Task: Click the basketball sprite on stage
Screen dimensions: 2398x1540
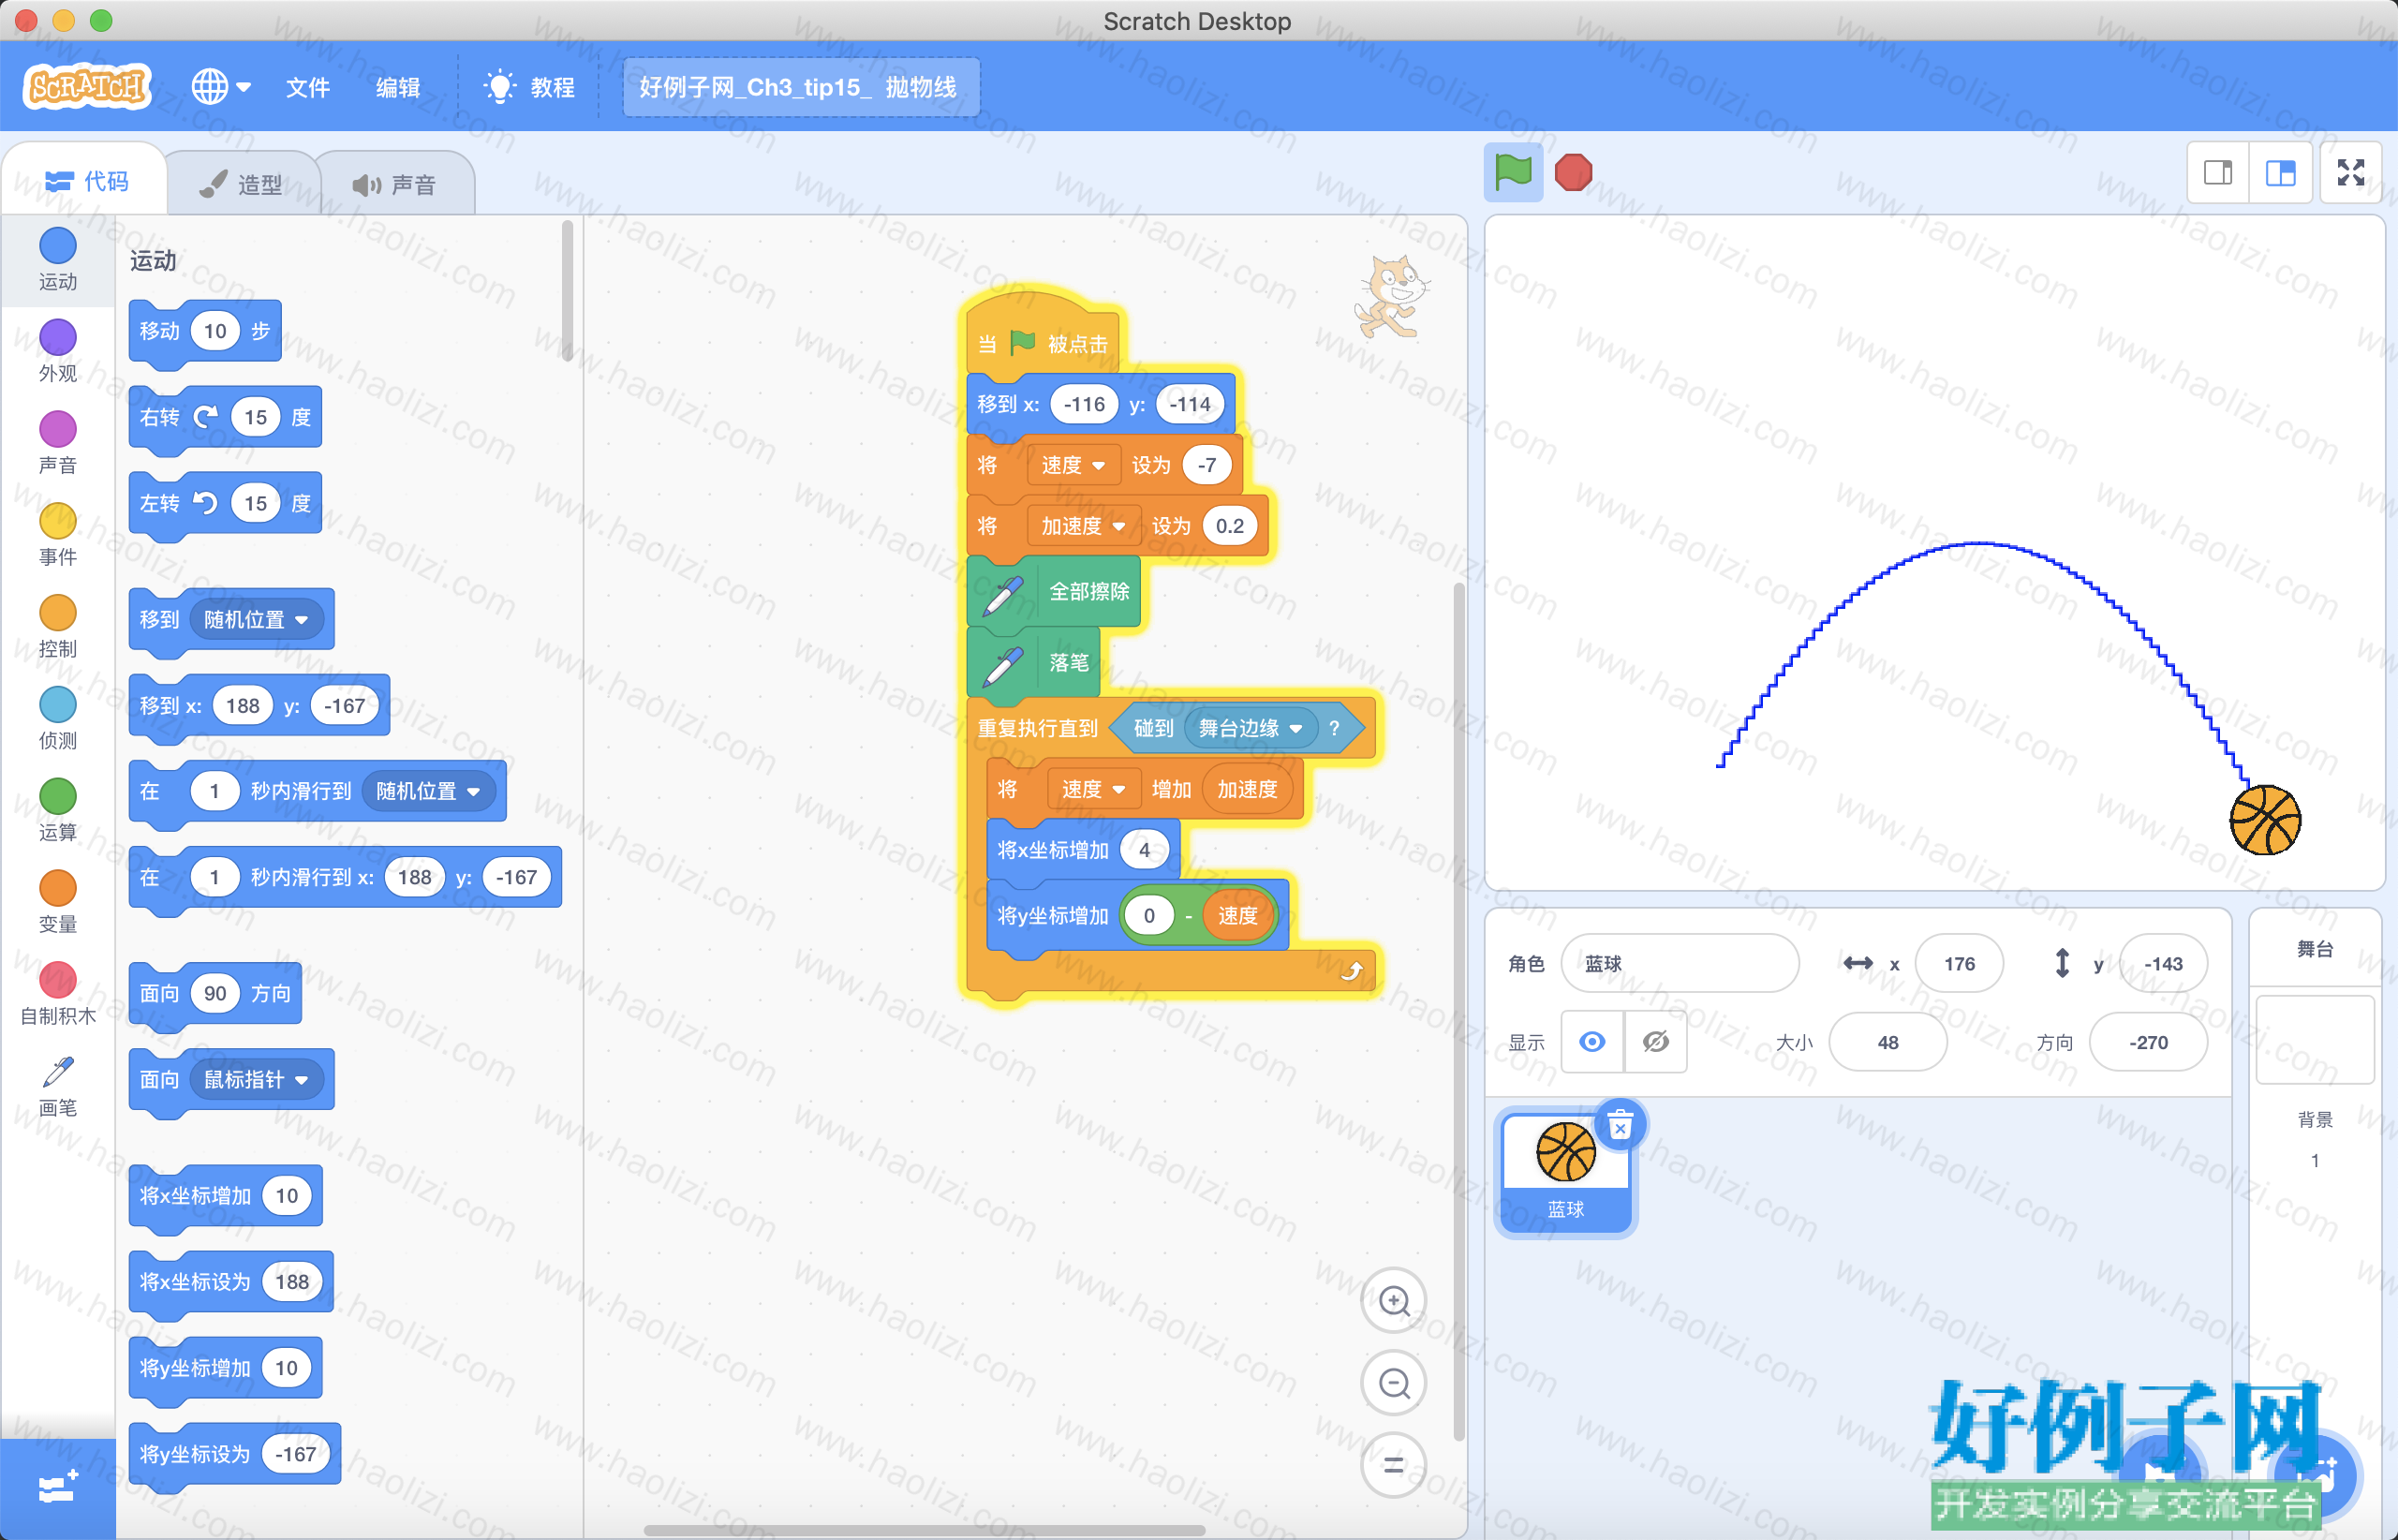Action: coord(2266,820)
